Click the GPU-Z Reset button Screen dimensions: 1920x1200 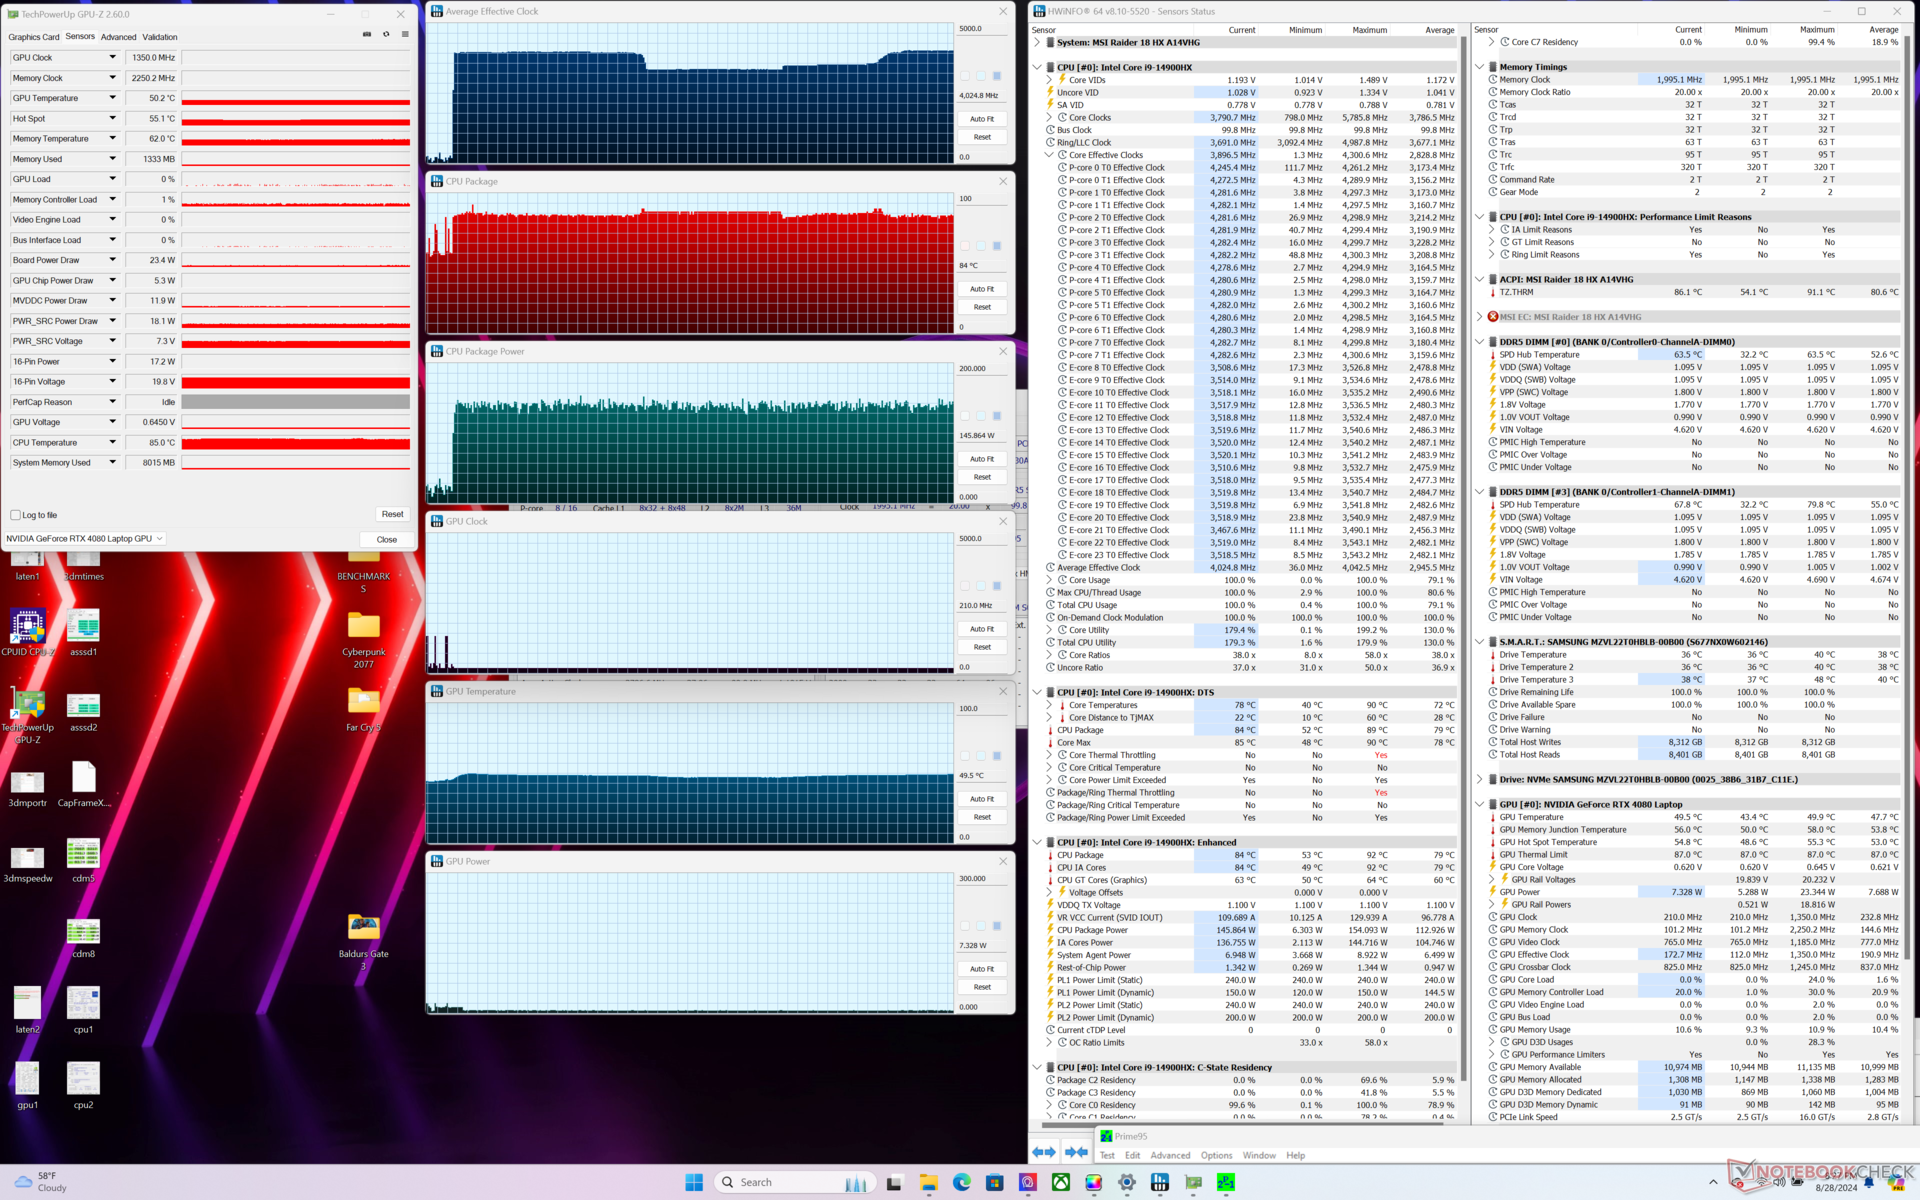click(392, 514)
